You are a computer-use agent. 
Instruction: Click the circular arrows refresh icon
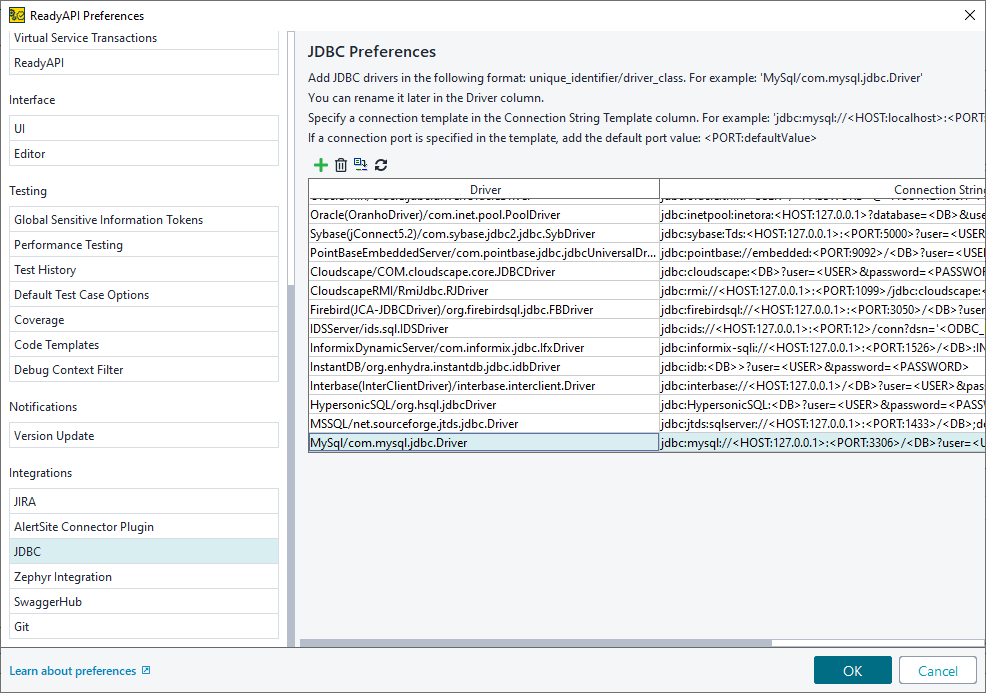pyautogui.click(x=381, y=165)
